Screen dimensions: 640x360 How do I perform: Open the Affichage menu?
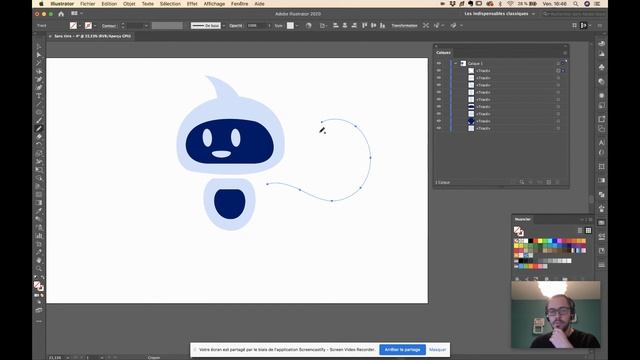coord(214,4)
